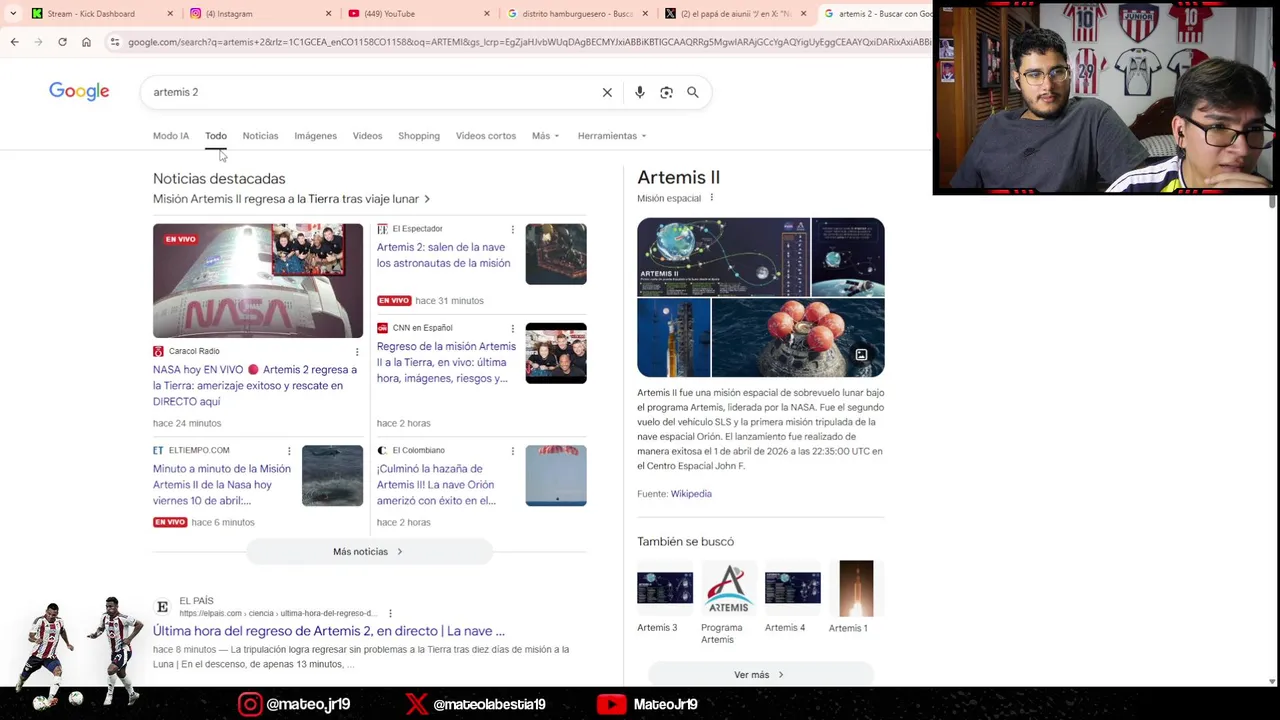Expand the Herramientas dropdown

pyautogui.click(x=612, y=136)
